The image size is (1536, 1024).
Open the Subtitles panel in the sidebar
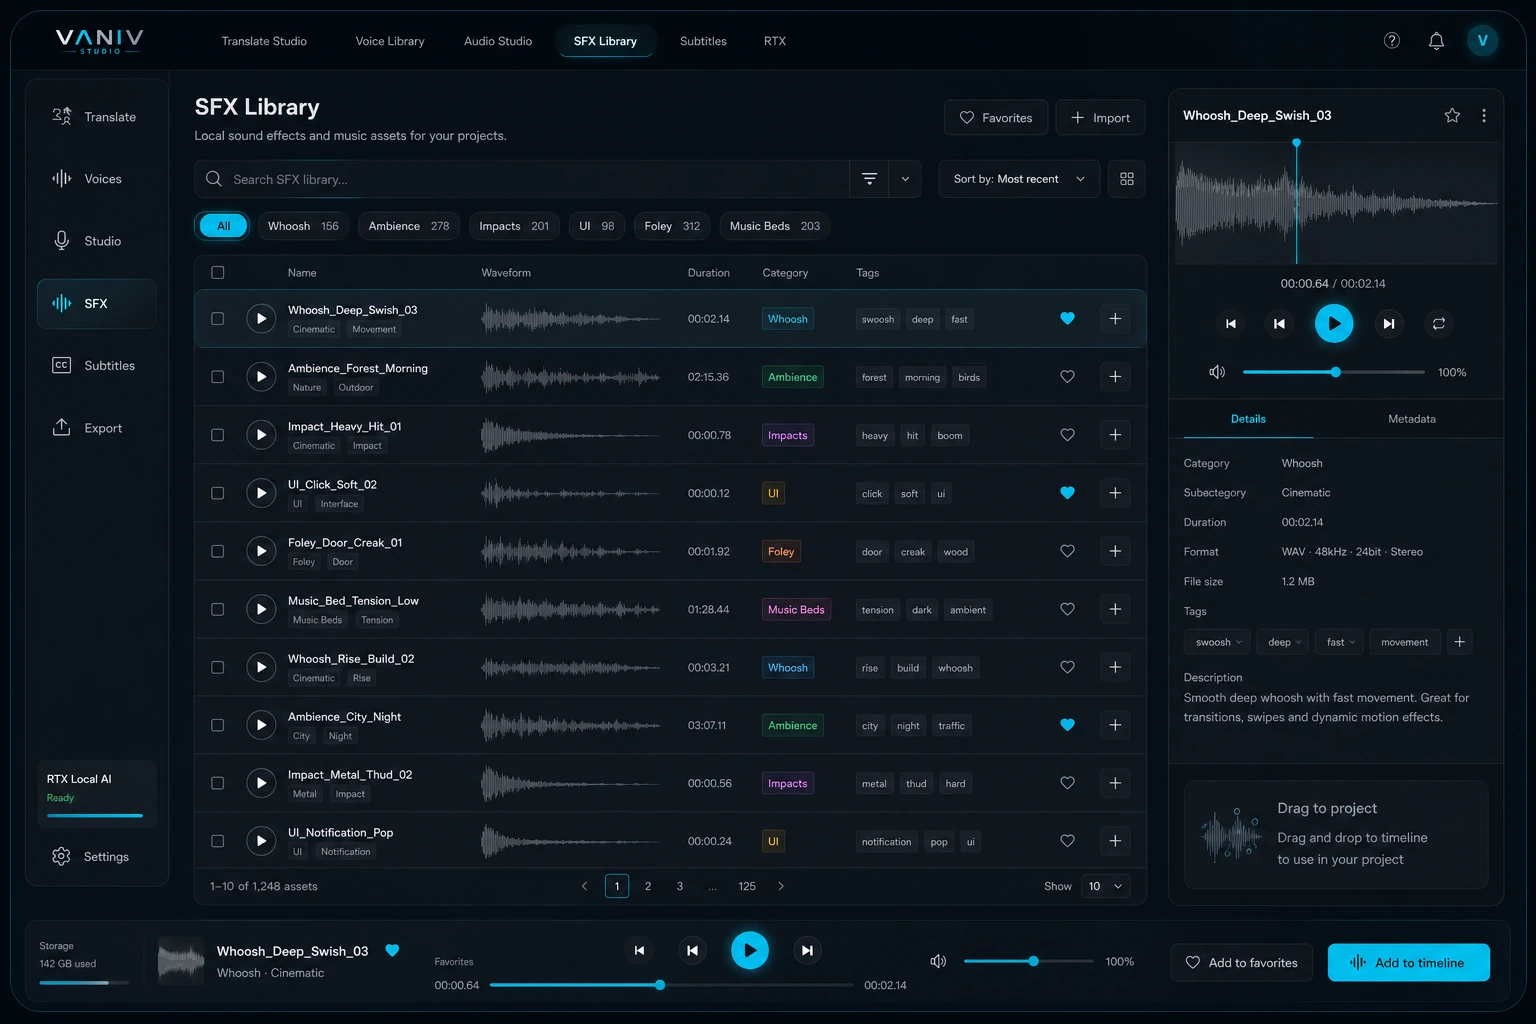click(96, 365)
